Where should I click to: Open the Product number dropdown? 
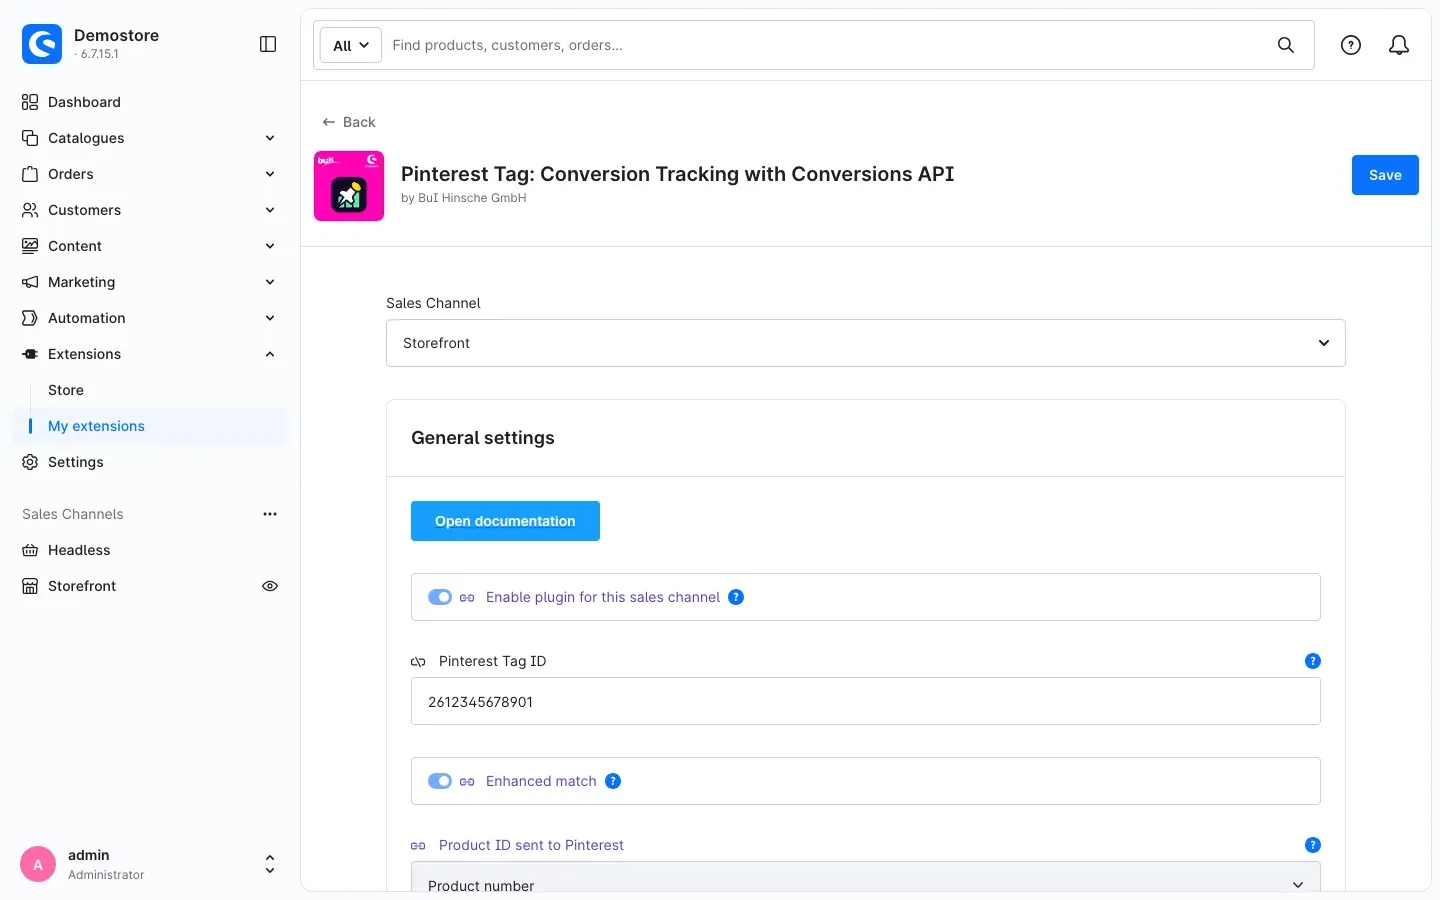coord(866,876)
